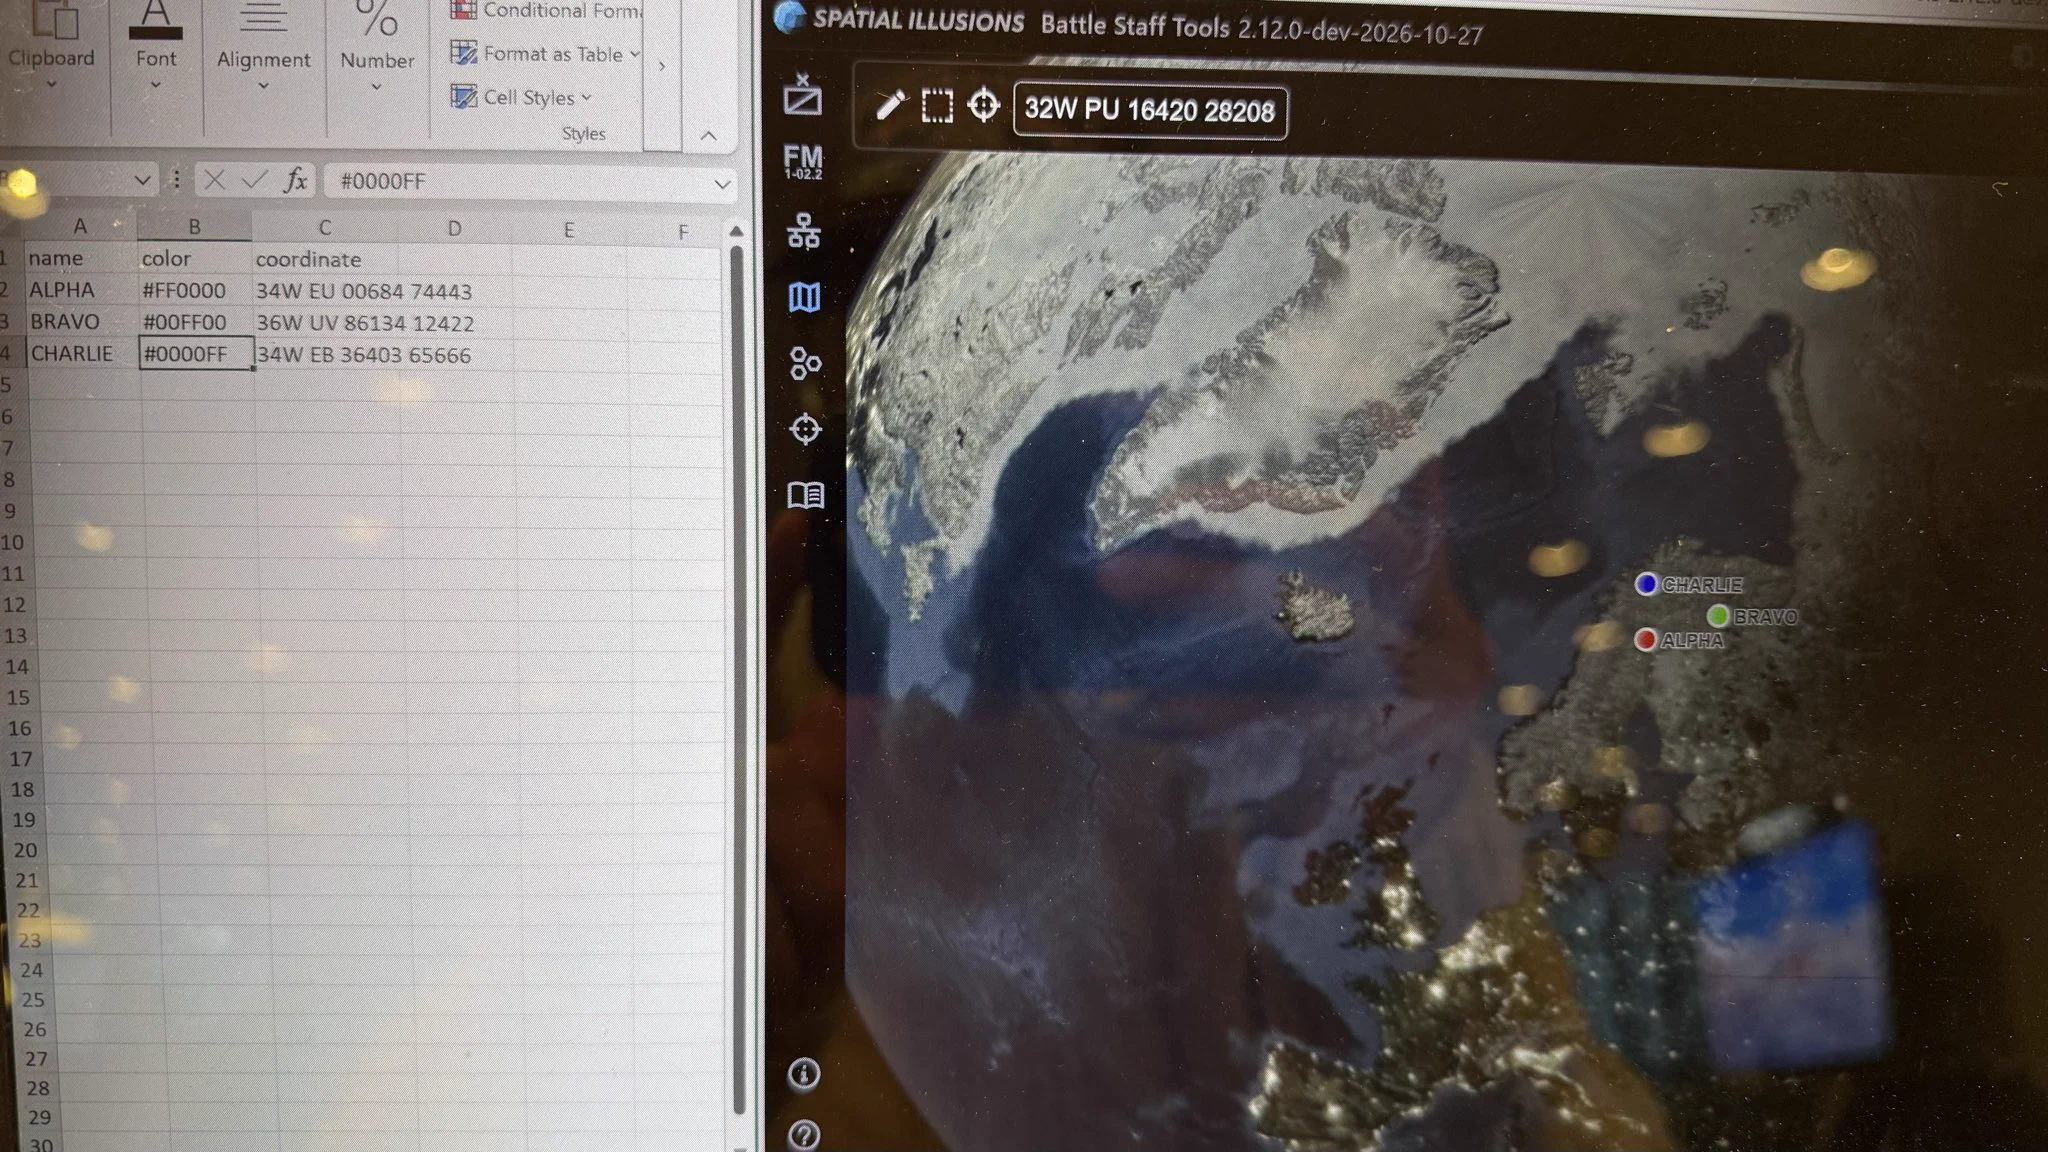2048x1152 pixels.
Task: Click the MGRS coordinate field 32W PU 16420 28208
Action: click(x=1150, y=110)
